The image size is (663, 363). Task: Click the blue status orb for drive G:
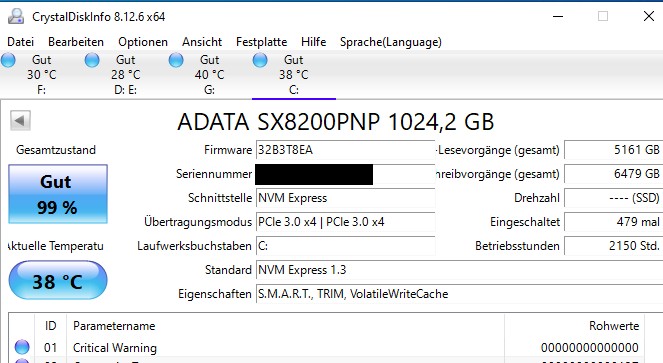[x=176, y=60]
